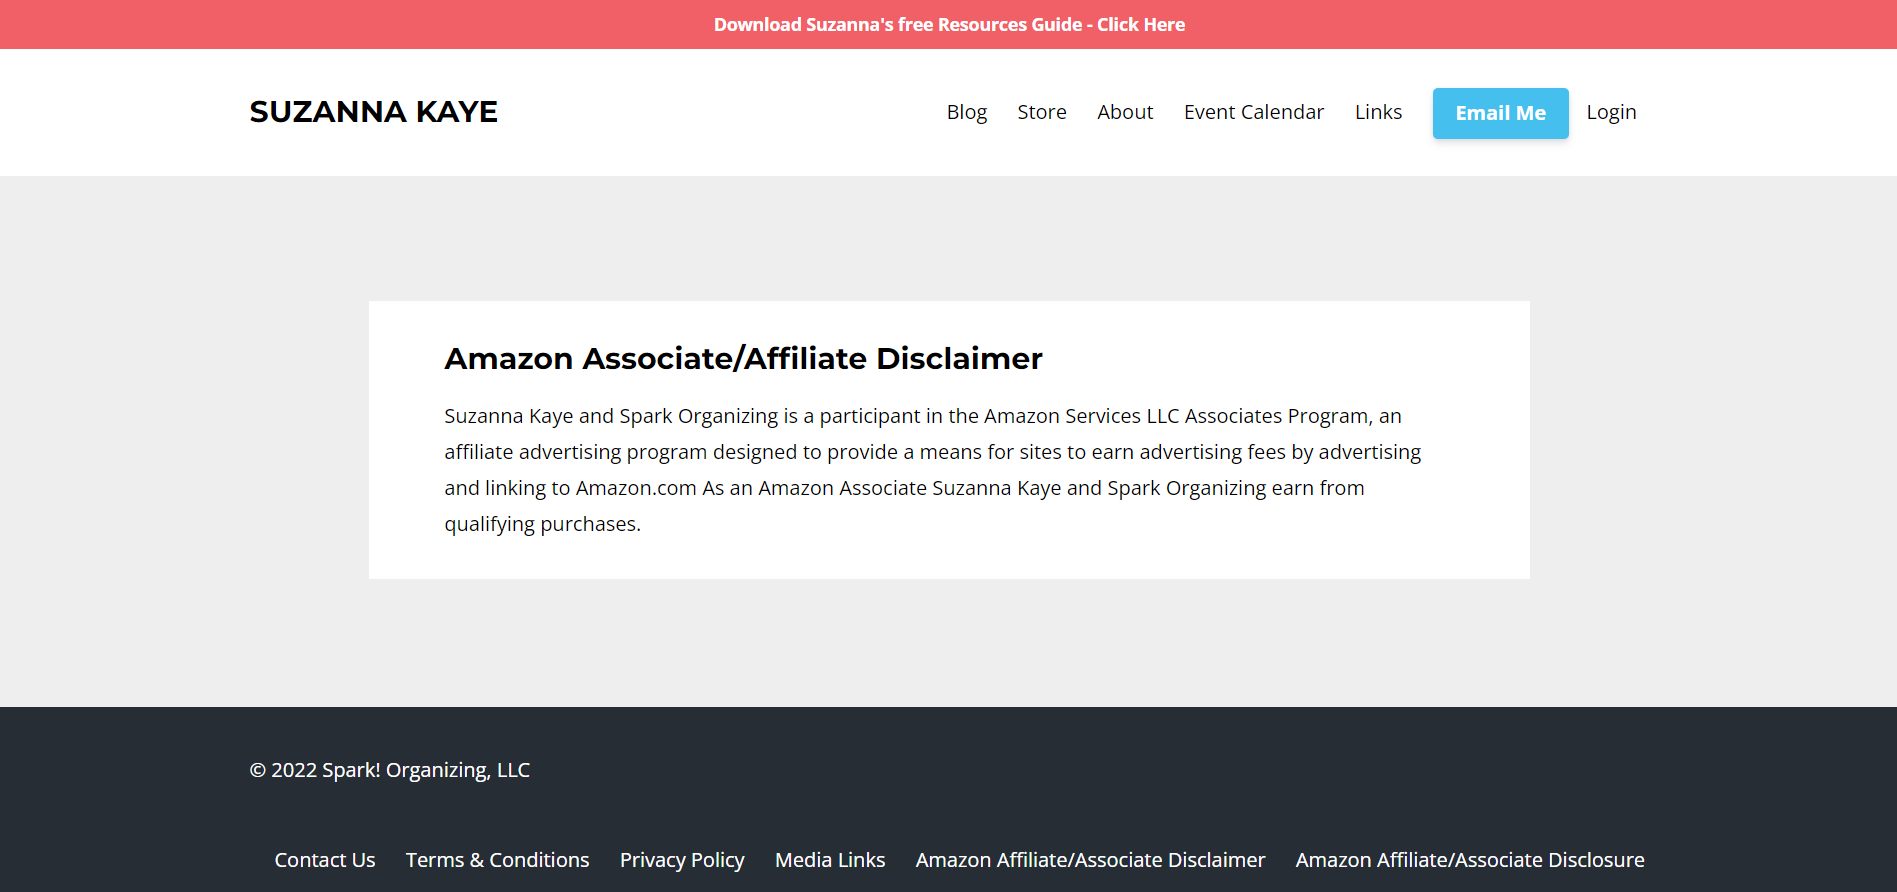Click the red resources guide download banner

[x=948, y=24]
